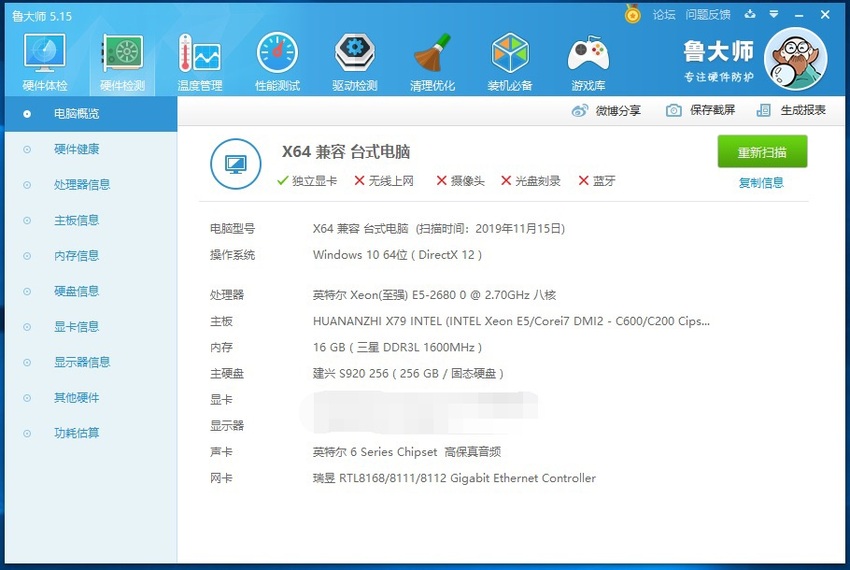The height and width of the screenshot is (570, 850).
Task: Click the round desktop computer icon
Action: coord(236,164)
